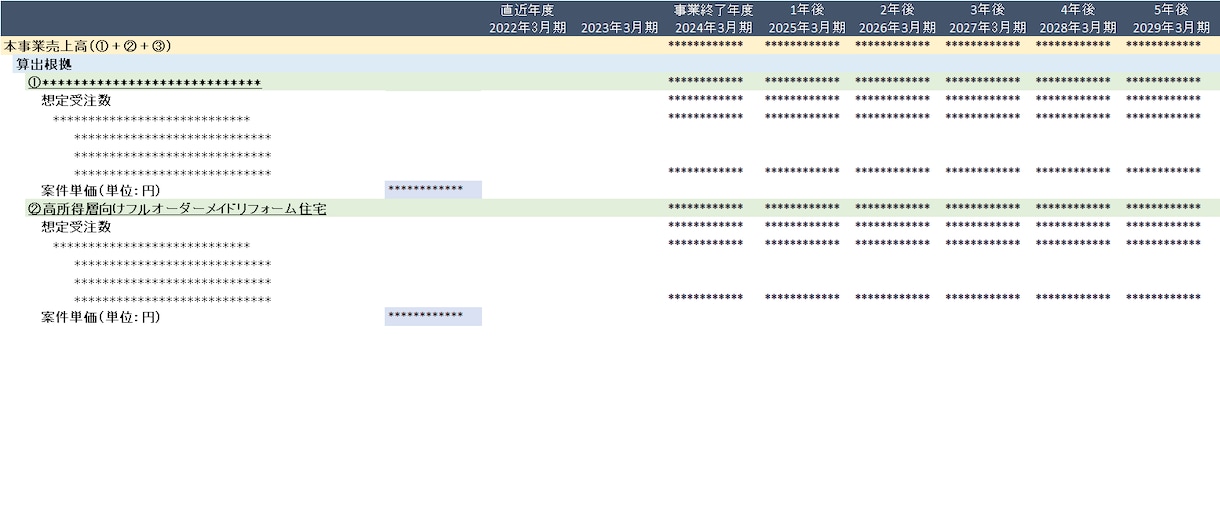Image resolution: width=1220 pixels, height=509 pixels.
Task: Click the 事業終了年度 header
Action: (x=713, y=10)
